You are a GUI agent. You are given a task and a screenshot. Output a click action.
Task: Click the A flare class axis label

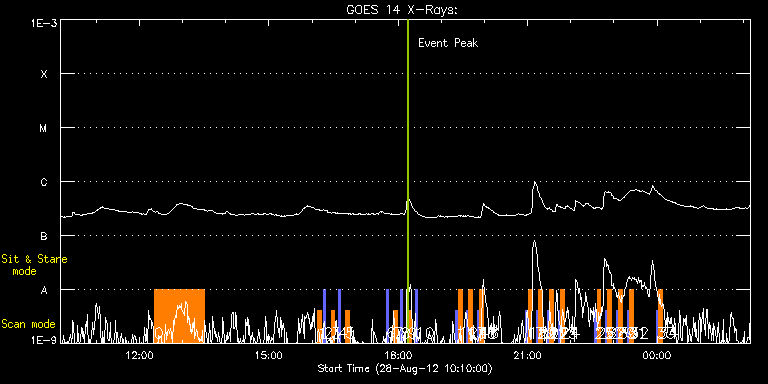pos(44,290)
